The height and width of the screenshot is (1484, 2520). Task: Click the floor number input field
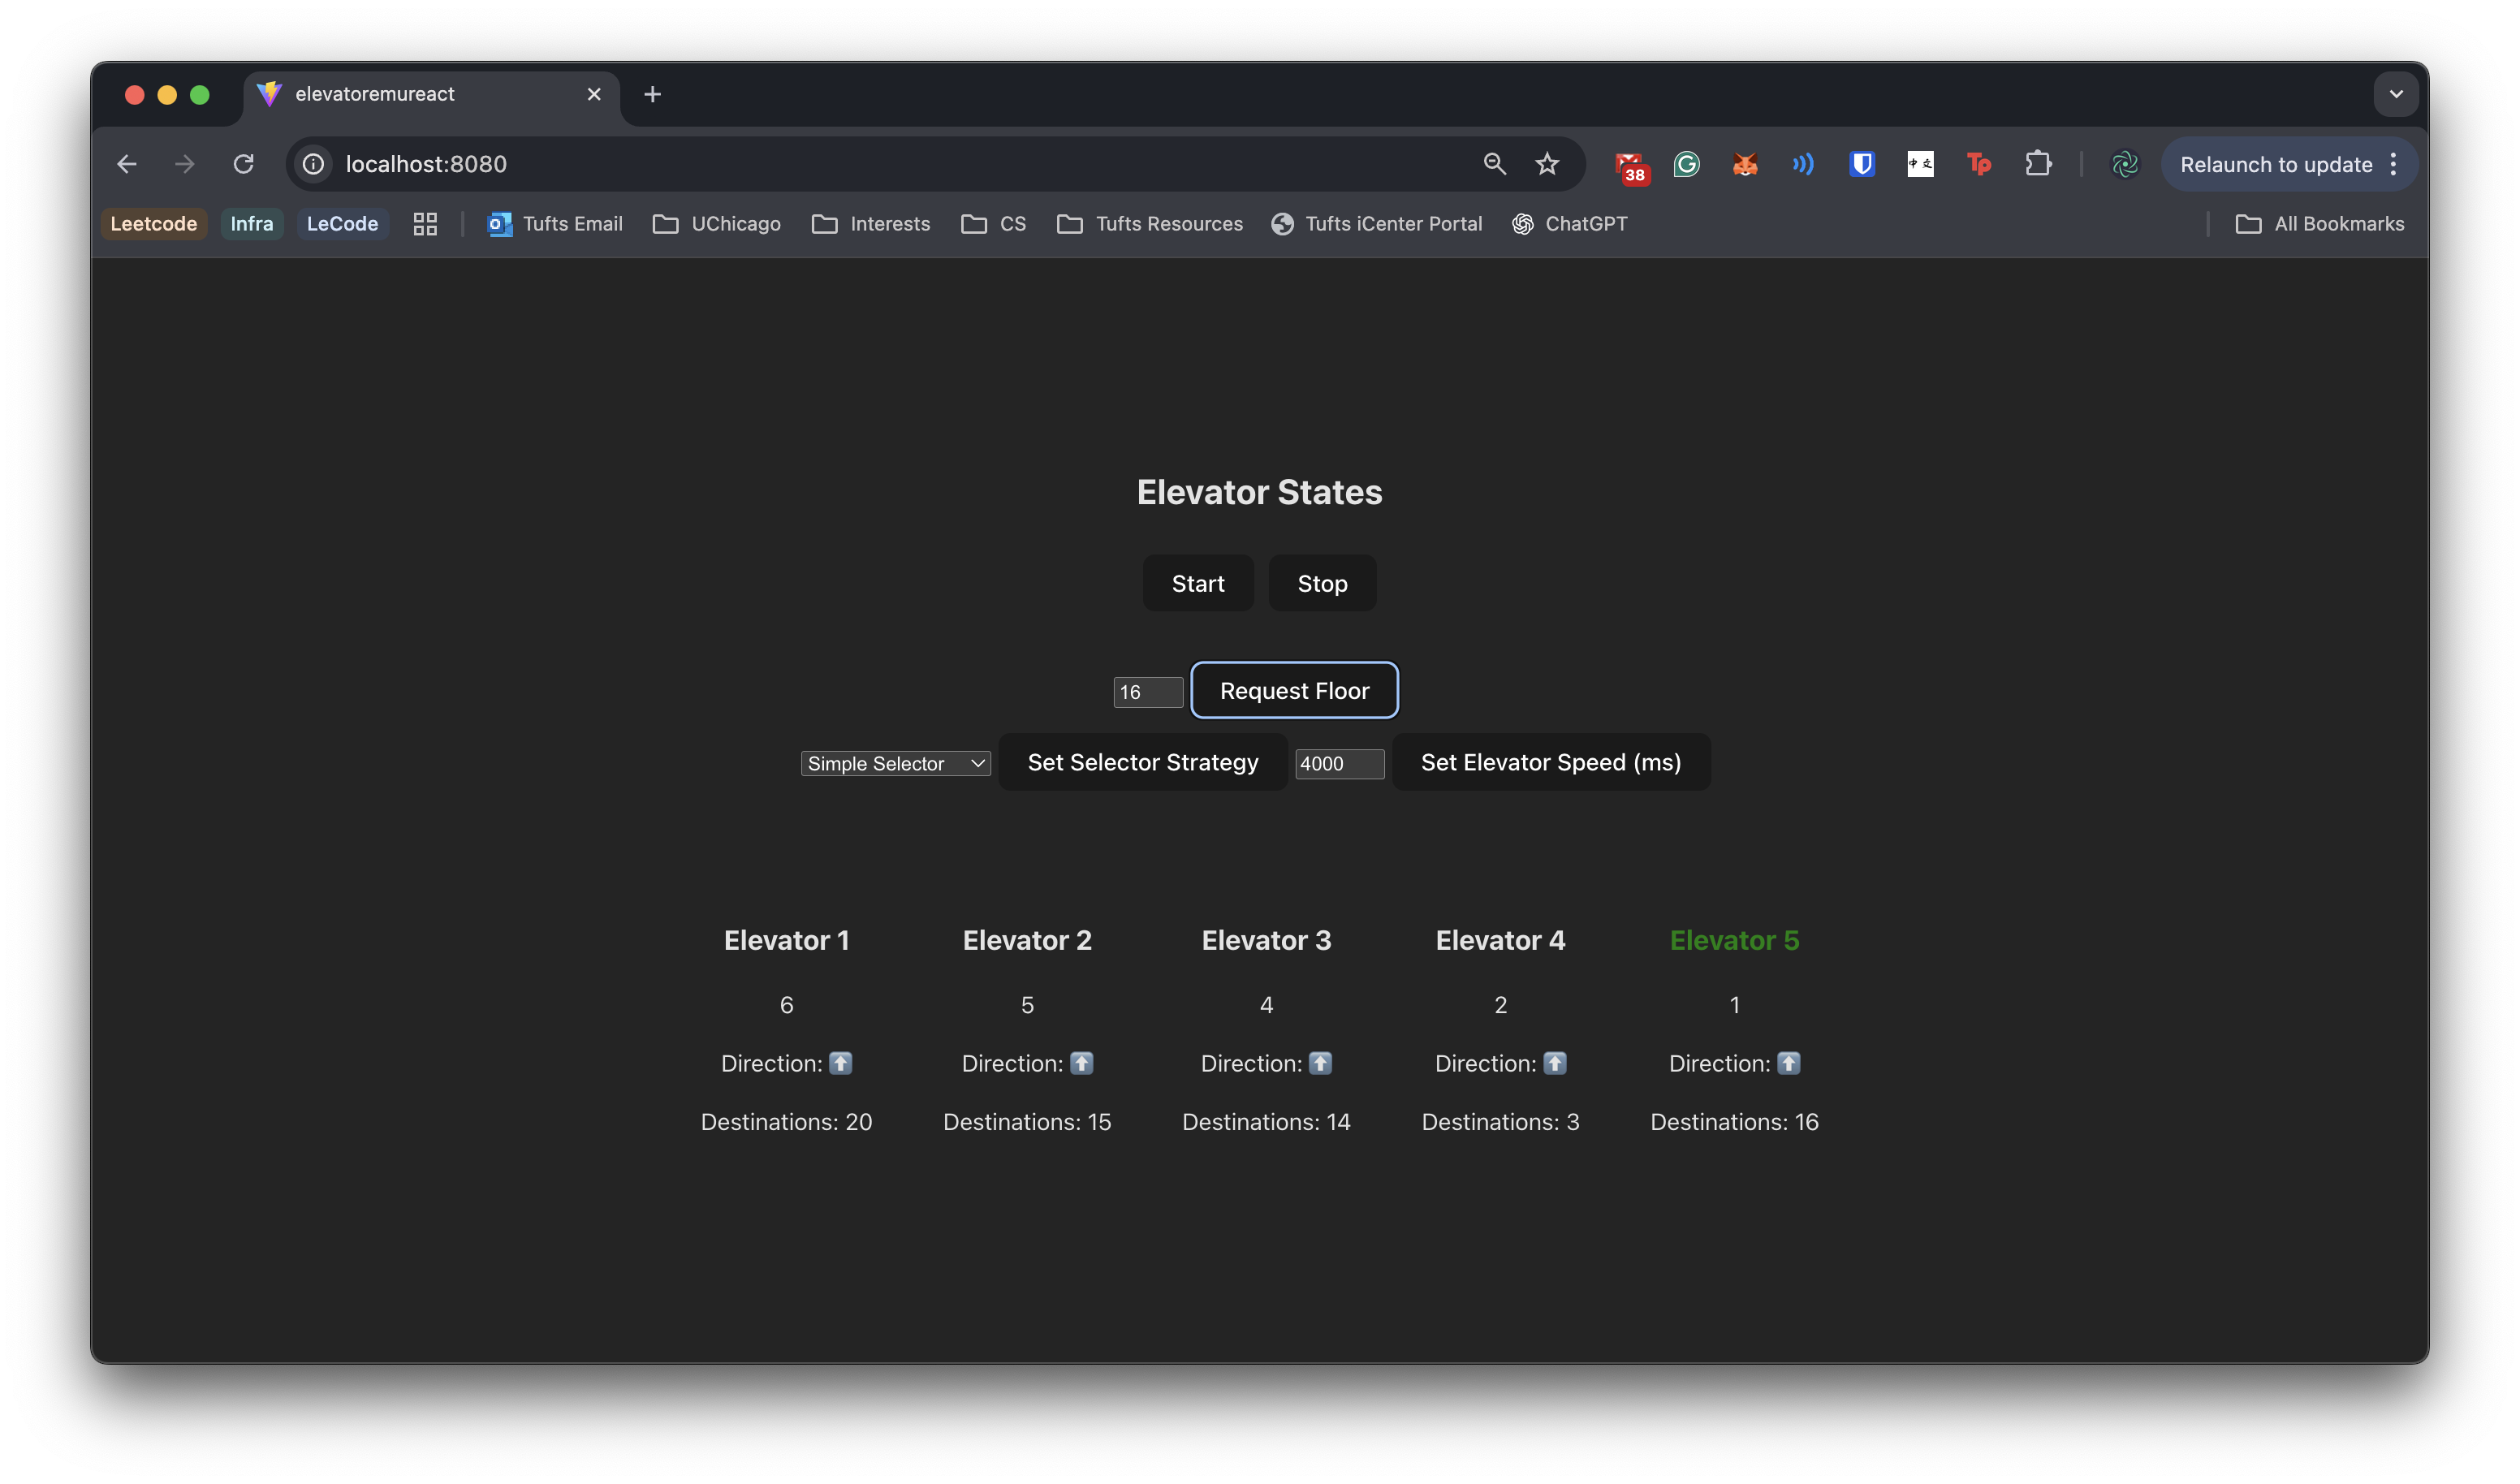coord(1147,692)
